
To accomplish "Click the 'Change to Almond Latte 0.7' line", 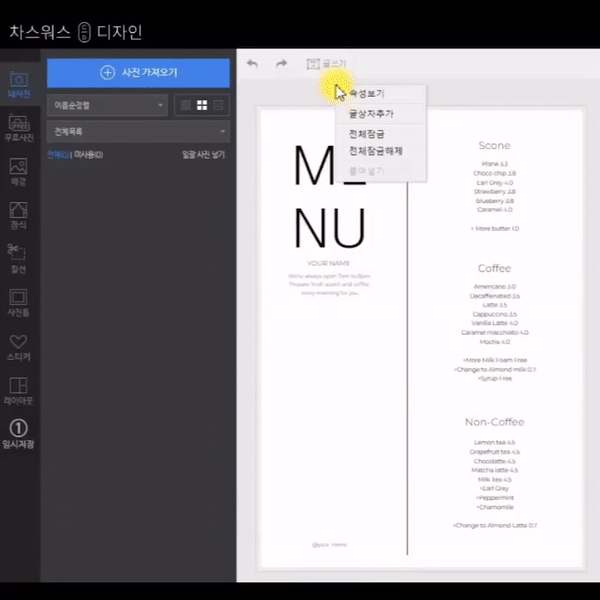I will coord(495,525).
